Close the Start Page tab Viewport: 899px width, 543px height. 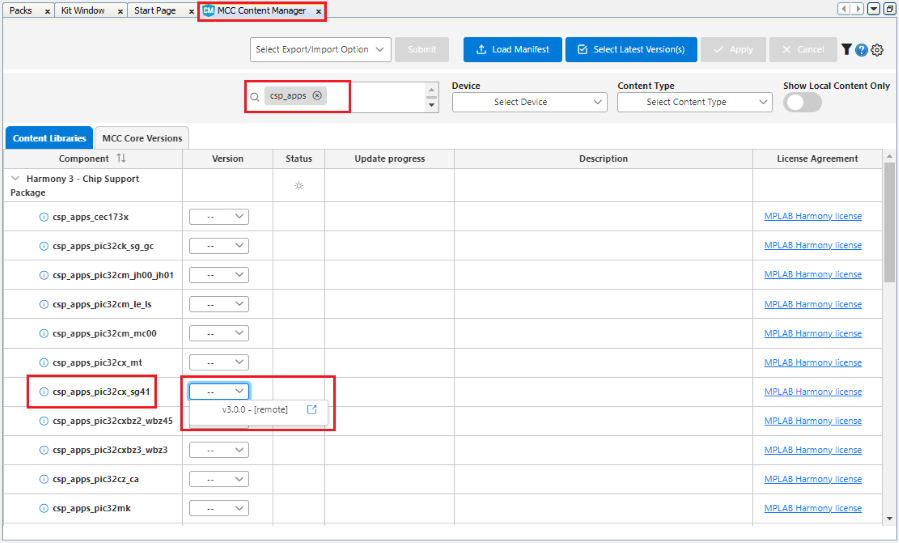click(191, 11)
